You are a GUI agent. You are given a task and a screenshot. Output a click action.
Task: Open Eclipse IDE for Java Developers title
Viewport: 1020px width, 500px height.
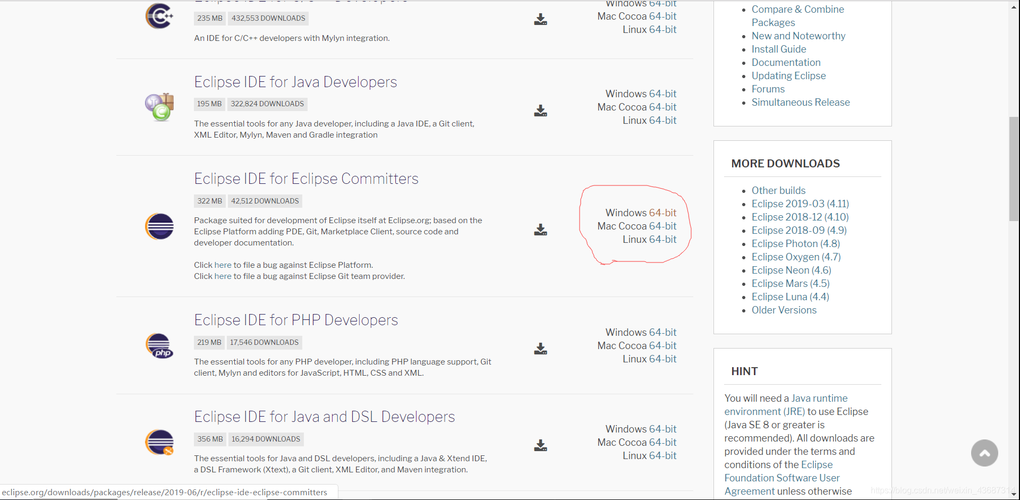click(295, 82)
